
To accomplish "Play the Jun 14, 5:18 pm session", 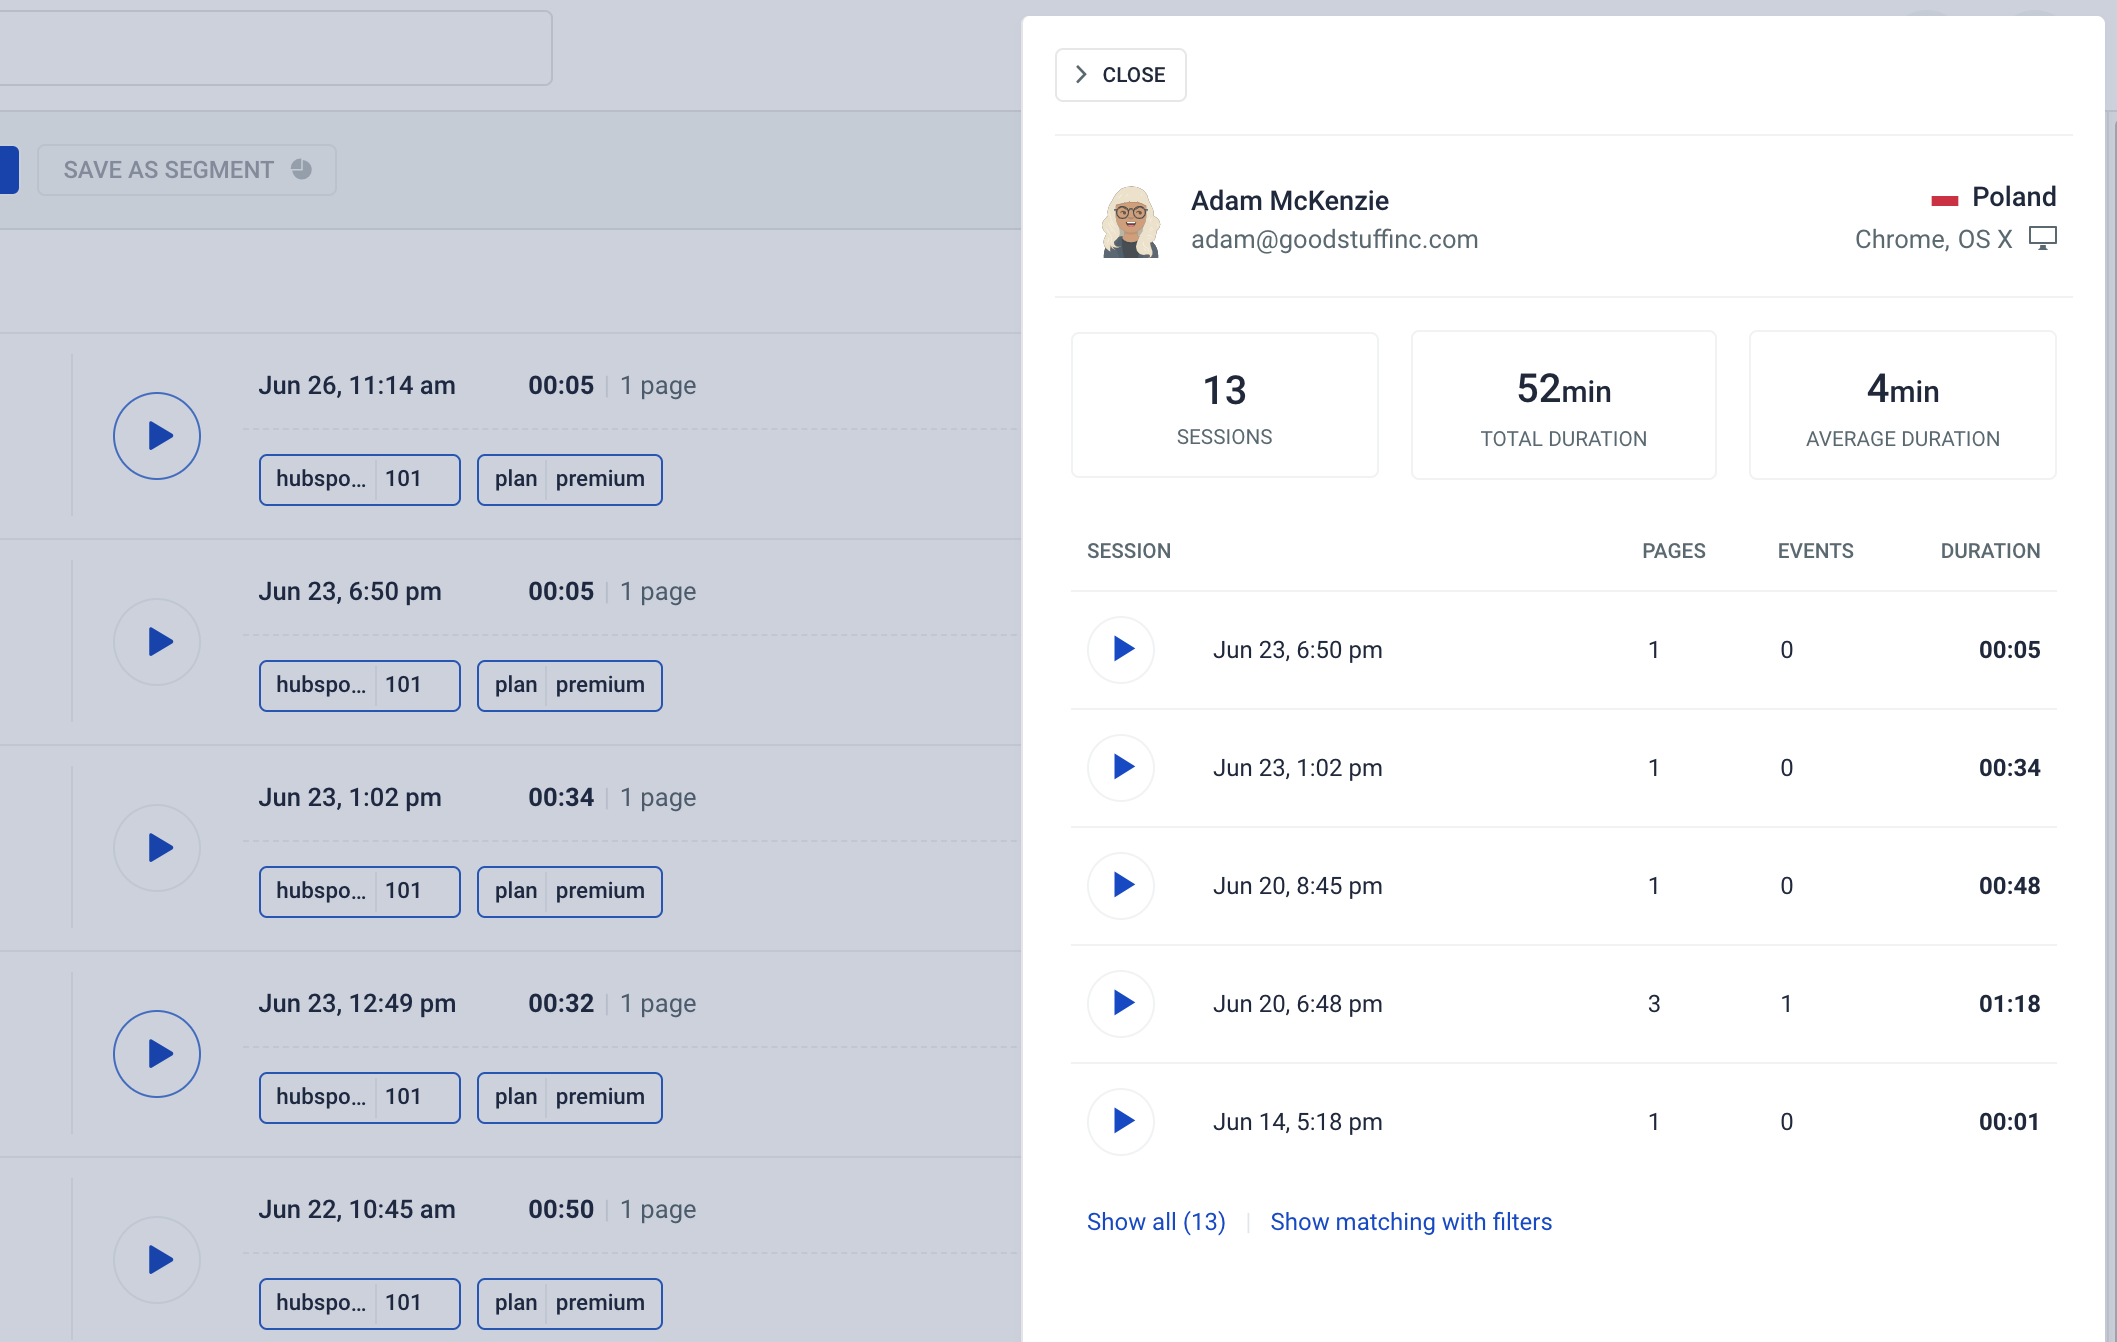I will (x=1121, y=1122).
